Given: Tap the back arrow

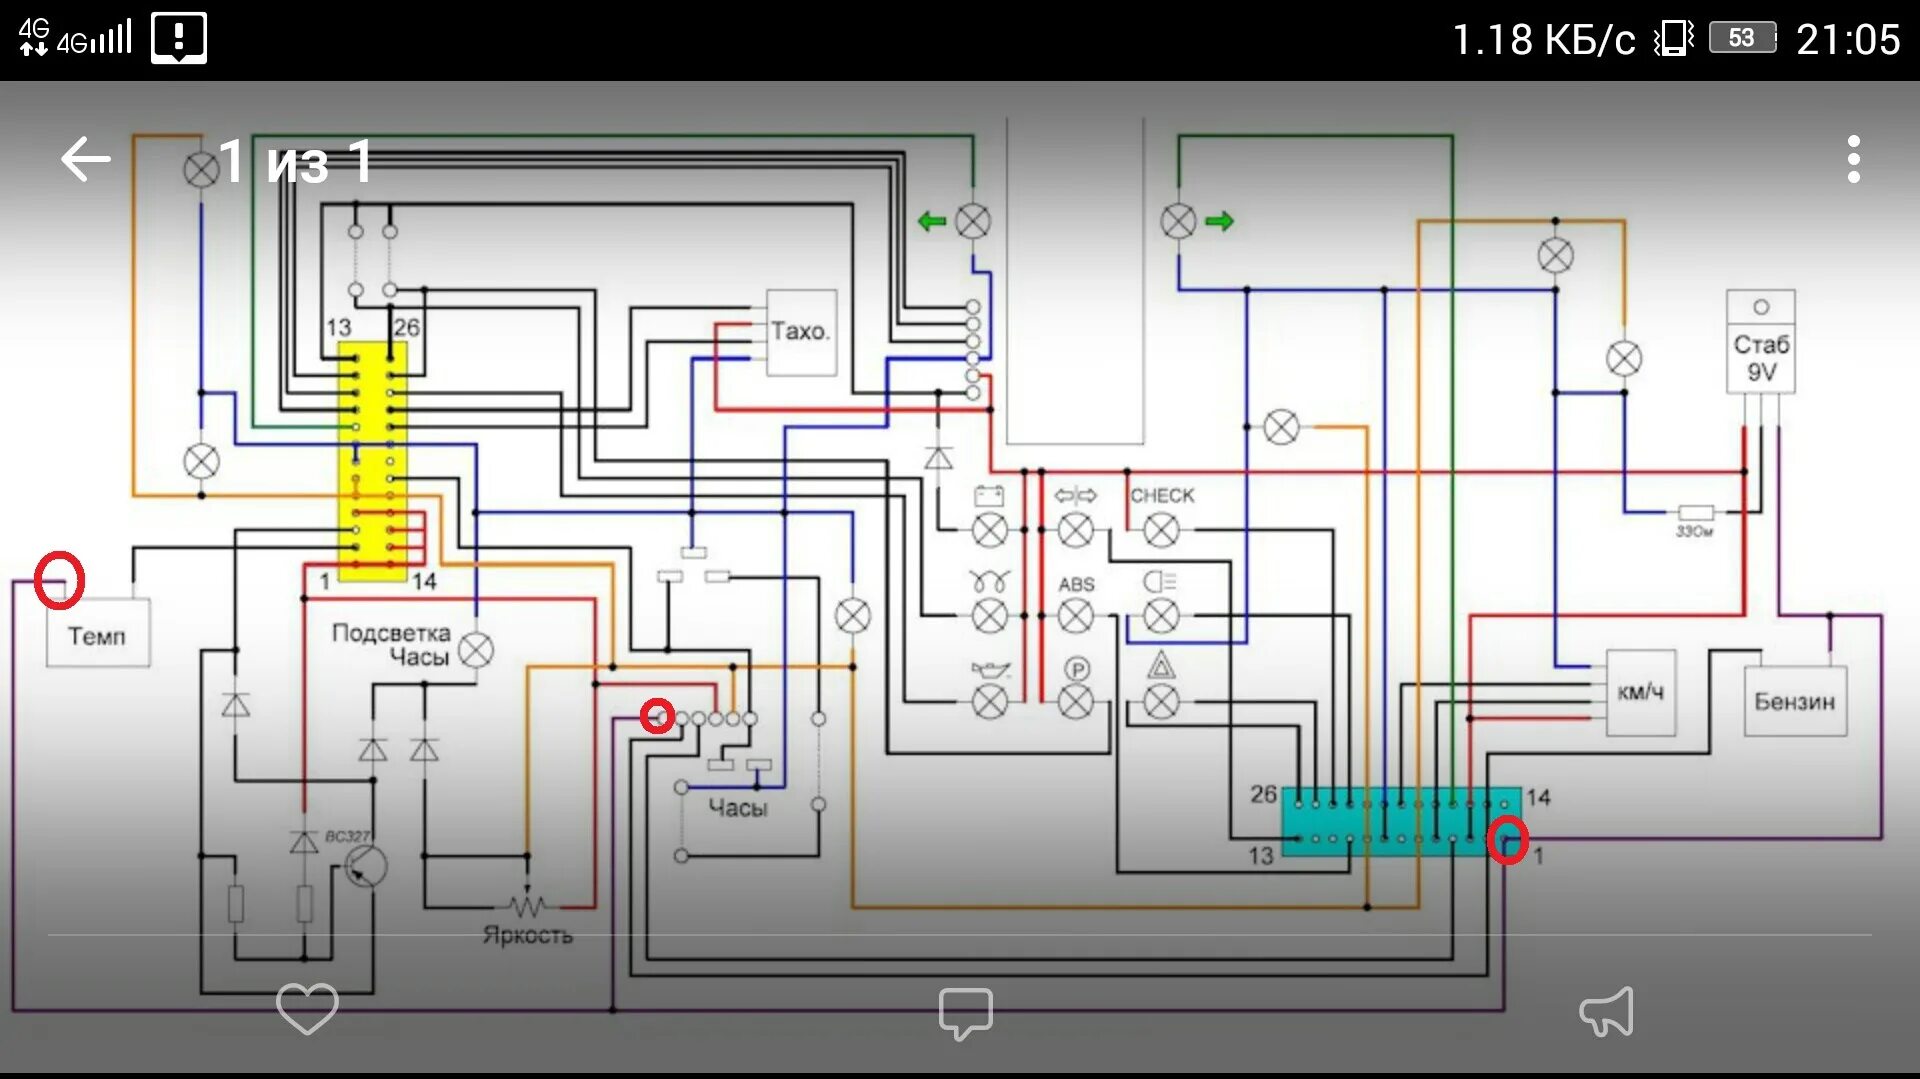Looking at the screenshot, I should (x=85, y=160).
